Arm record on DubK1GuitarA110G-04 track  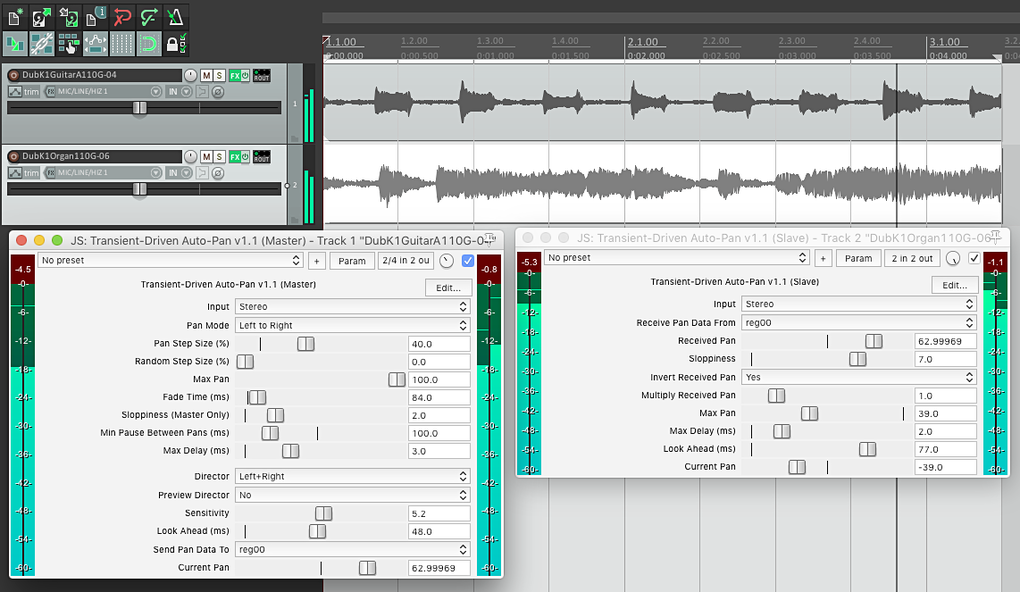tap(14, 75)
